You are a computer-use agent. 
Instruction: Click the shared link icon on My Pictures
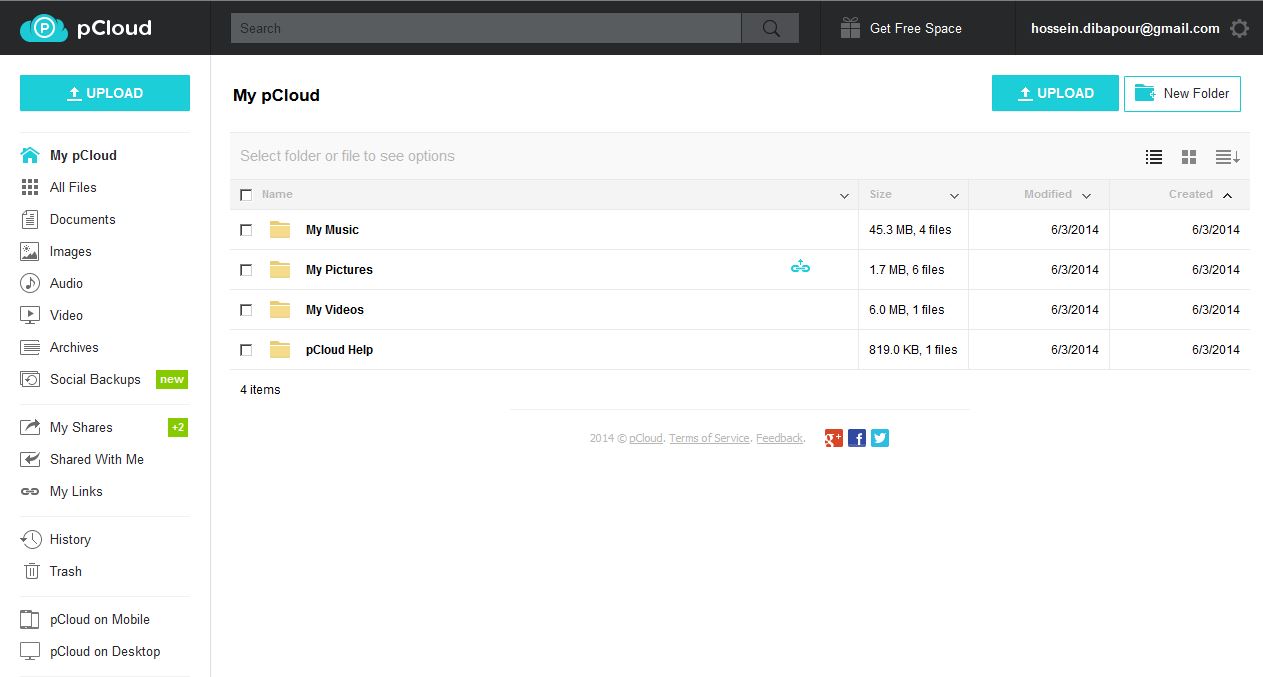(800, 267)
